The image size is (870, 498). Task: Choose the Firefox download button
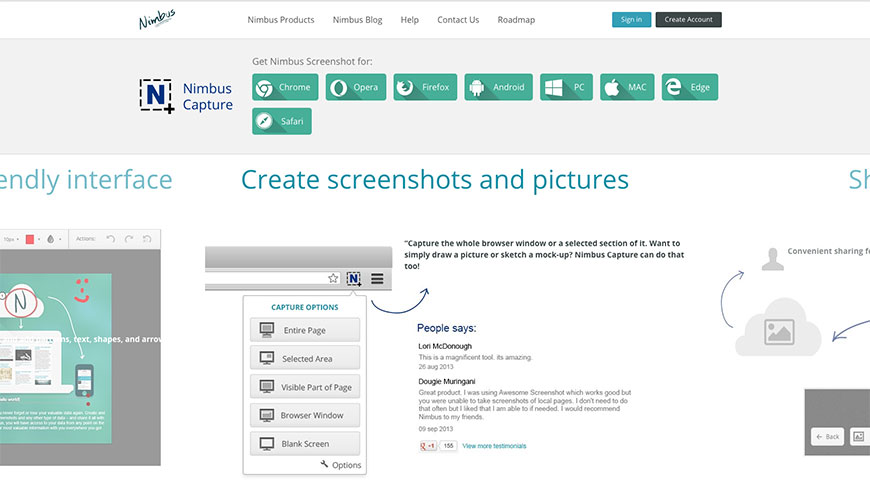[425, 87]
